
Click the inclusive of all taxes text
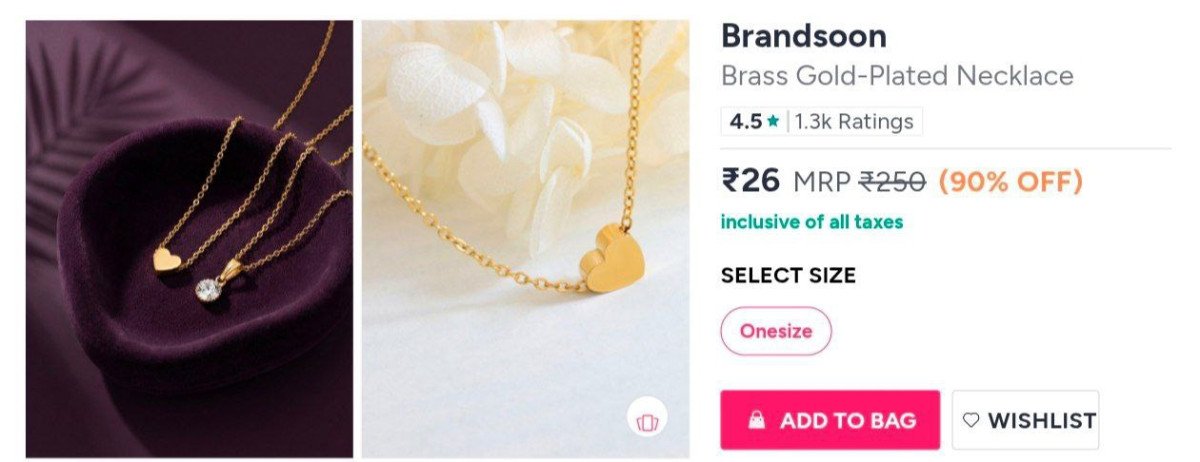pyautogui.click(x=811, y=222)
